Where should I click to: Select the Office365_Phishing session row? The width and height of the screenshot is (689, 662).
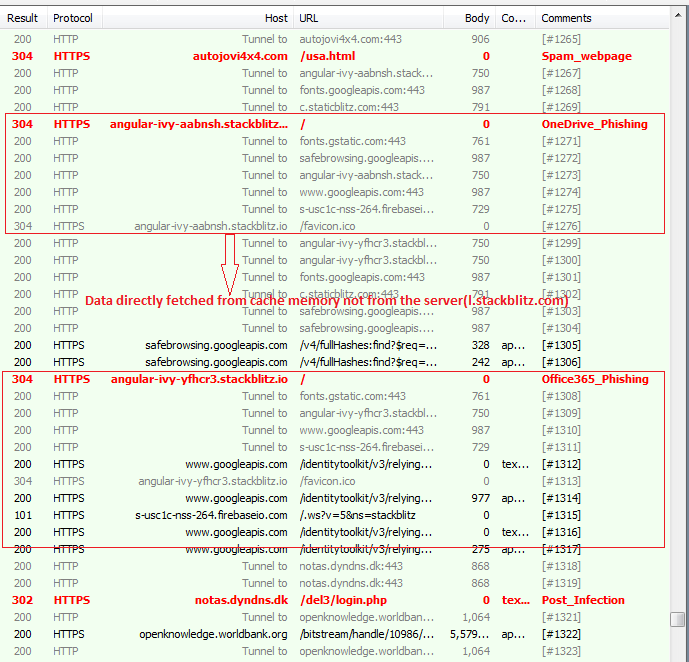tap(595, 379)
